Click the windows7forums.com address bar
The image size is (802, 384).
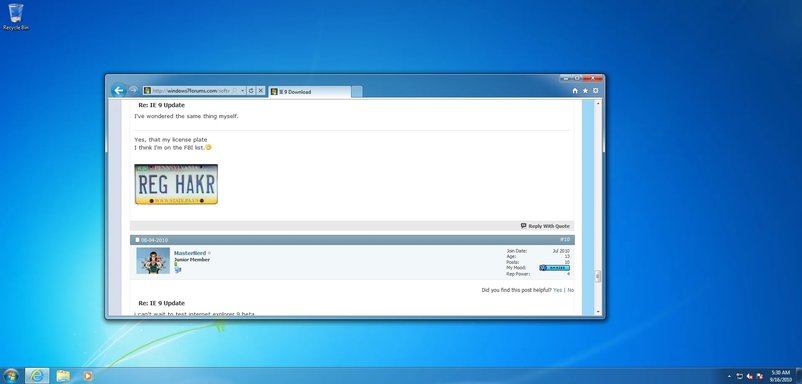click(194, 91)
